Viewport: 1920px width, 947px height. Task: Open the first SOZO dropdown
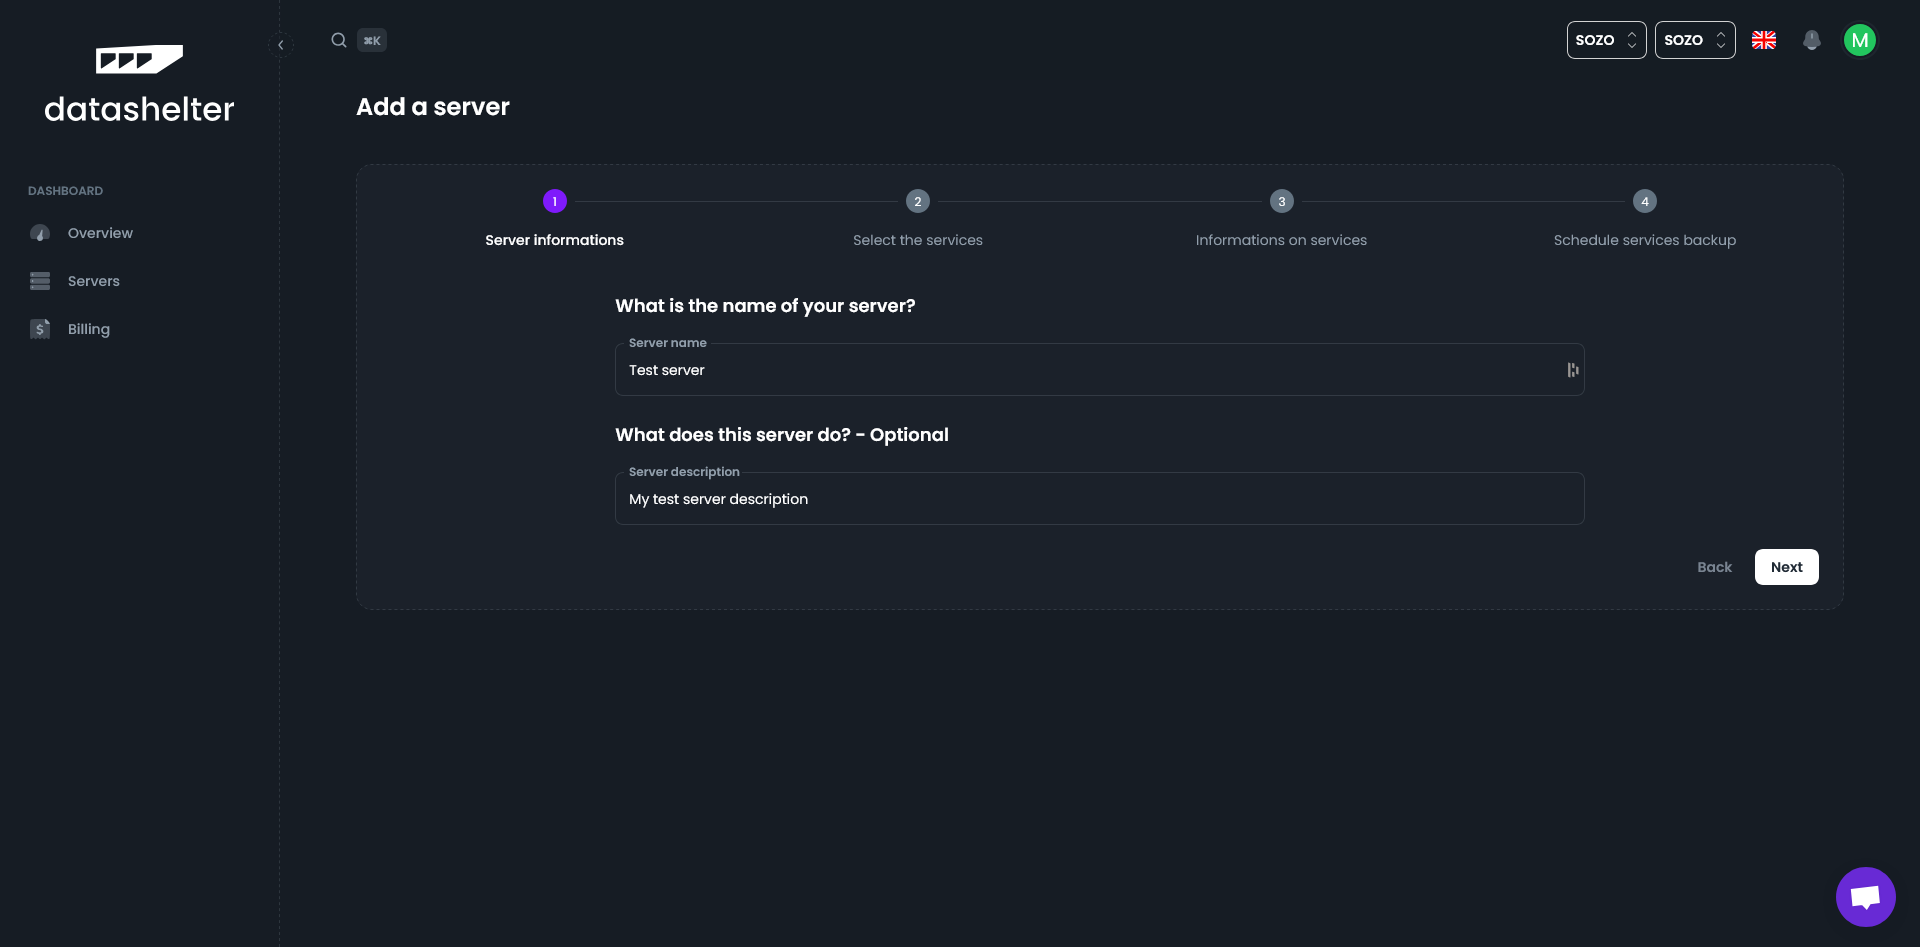point(1605,40)
